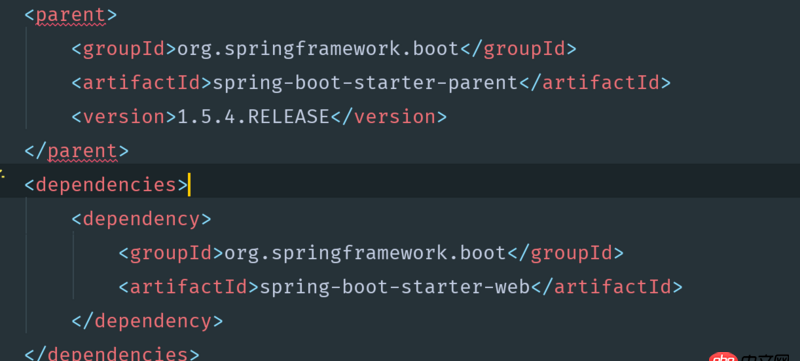Image resolution: width=800 pixels, height=361 pixels.
Task: Click closing </artifactId> tag on spring-boot-starter-web line
Action: (607, 287)
